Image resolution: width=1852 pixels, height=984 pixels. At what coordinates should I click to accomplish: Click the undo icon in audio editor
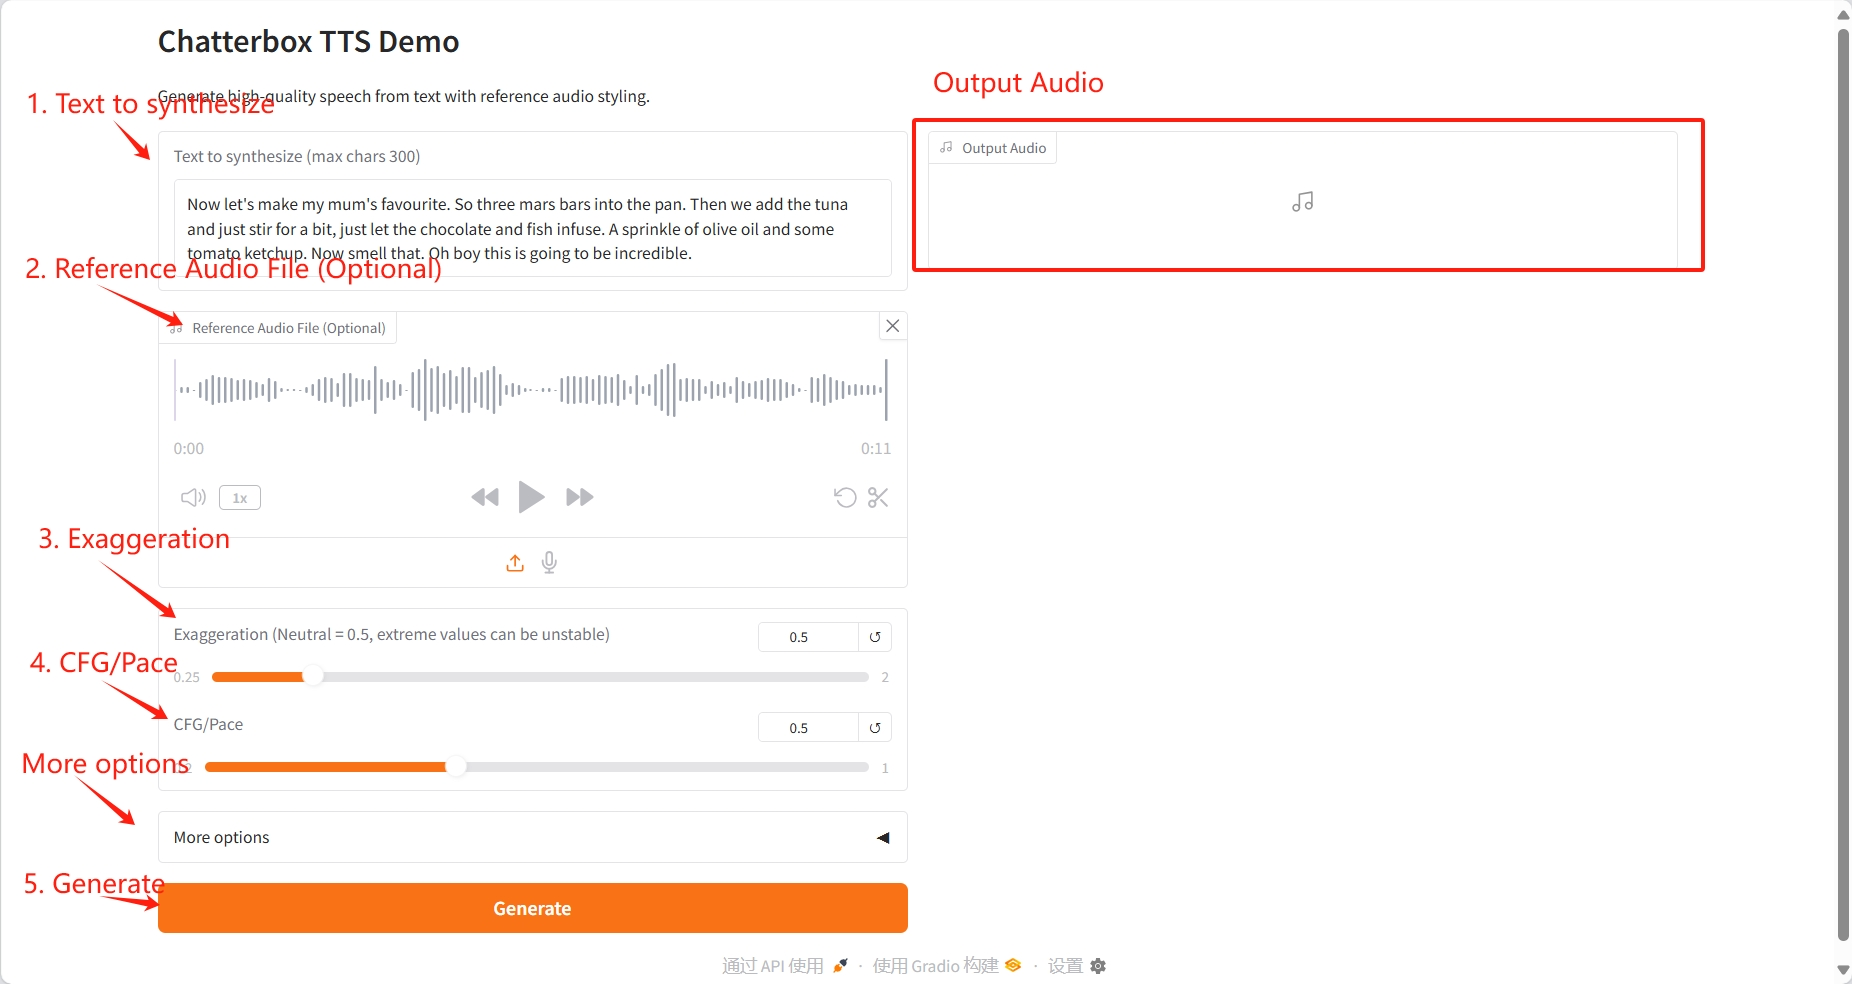point(845,498)
